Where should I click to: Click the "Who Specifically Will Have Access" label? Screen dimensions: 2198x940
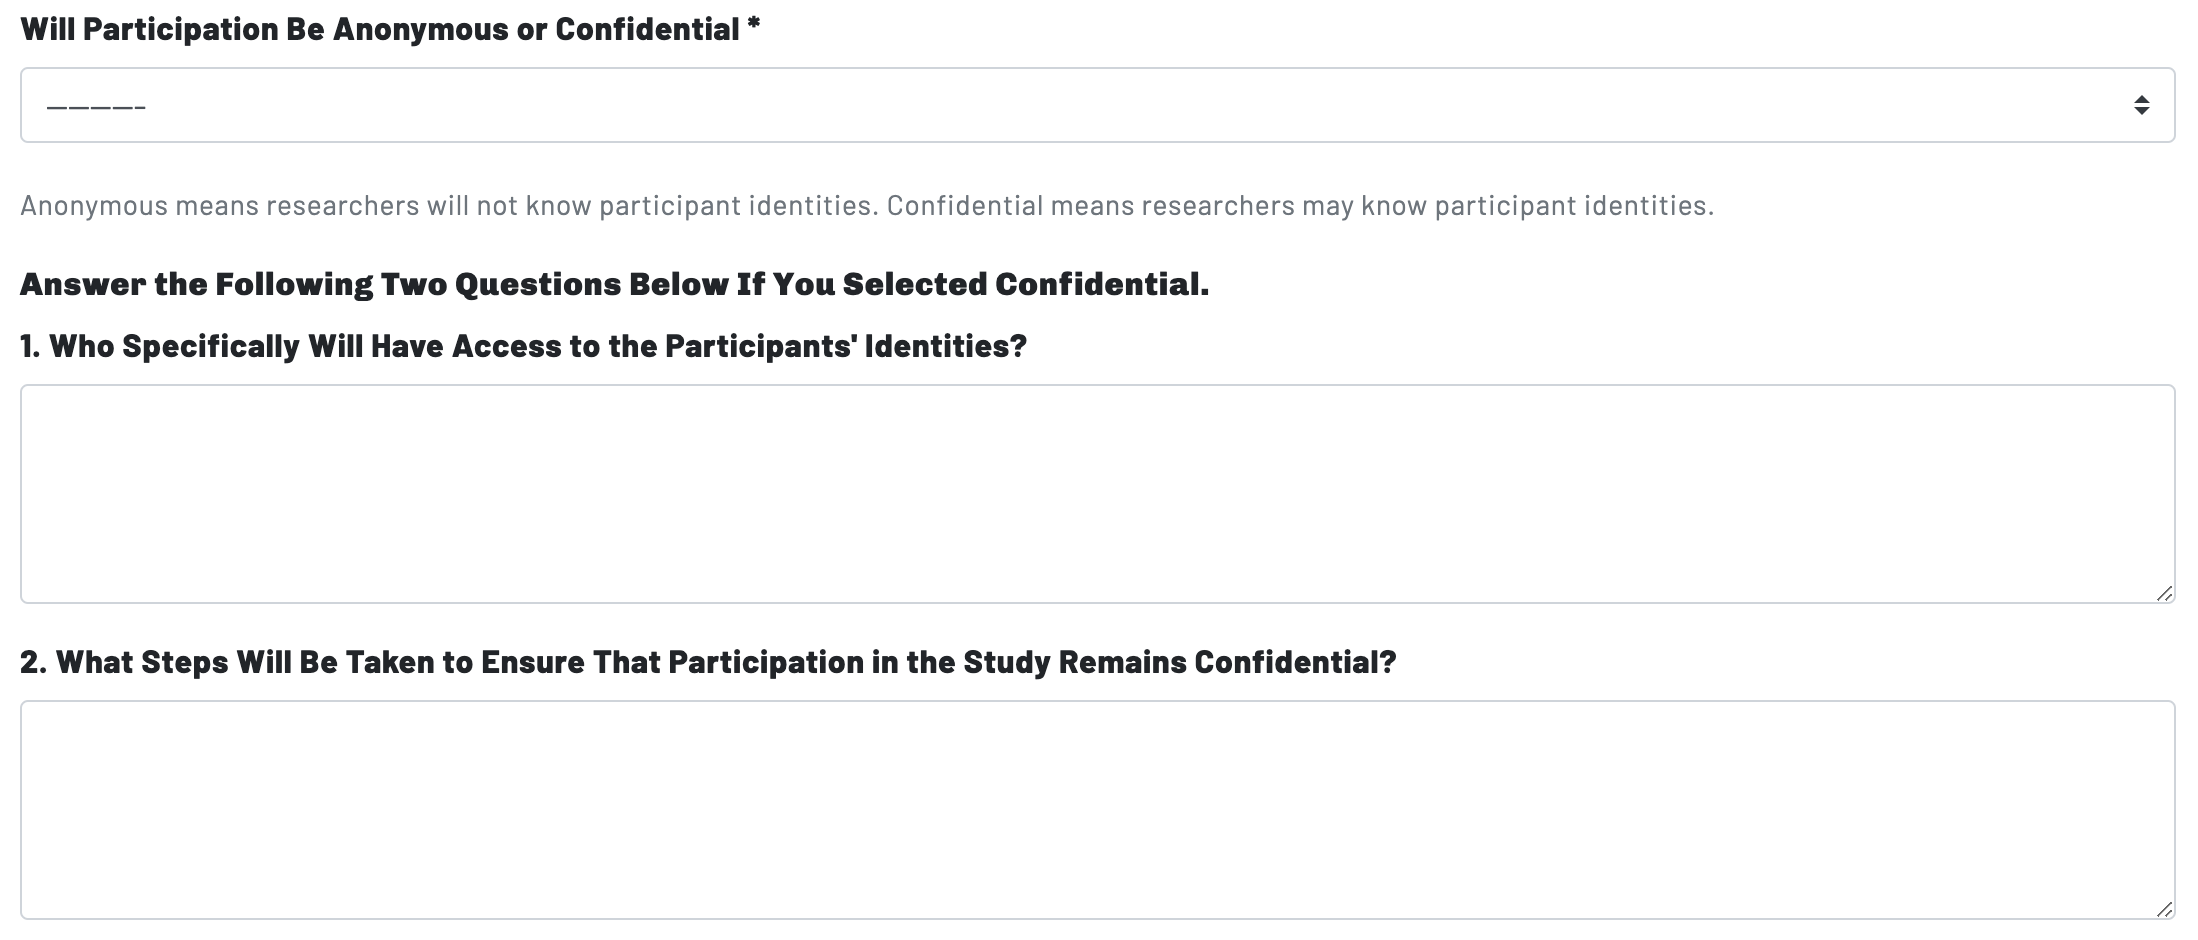[x=537, y=346]
